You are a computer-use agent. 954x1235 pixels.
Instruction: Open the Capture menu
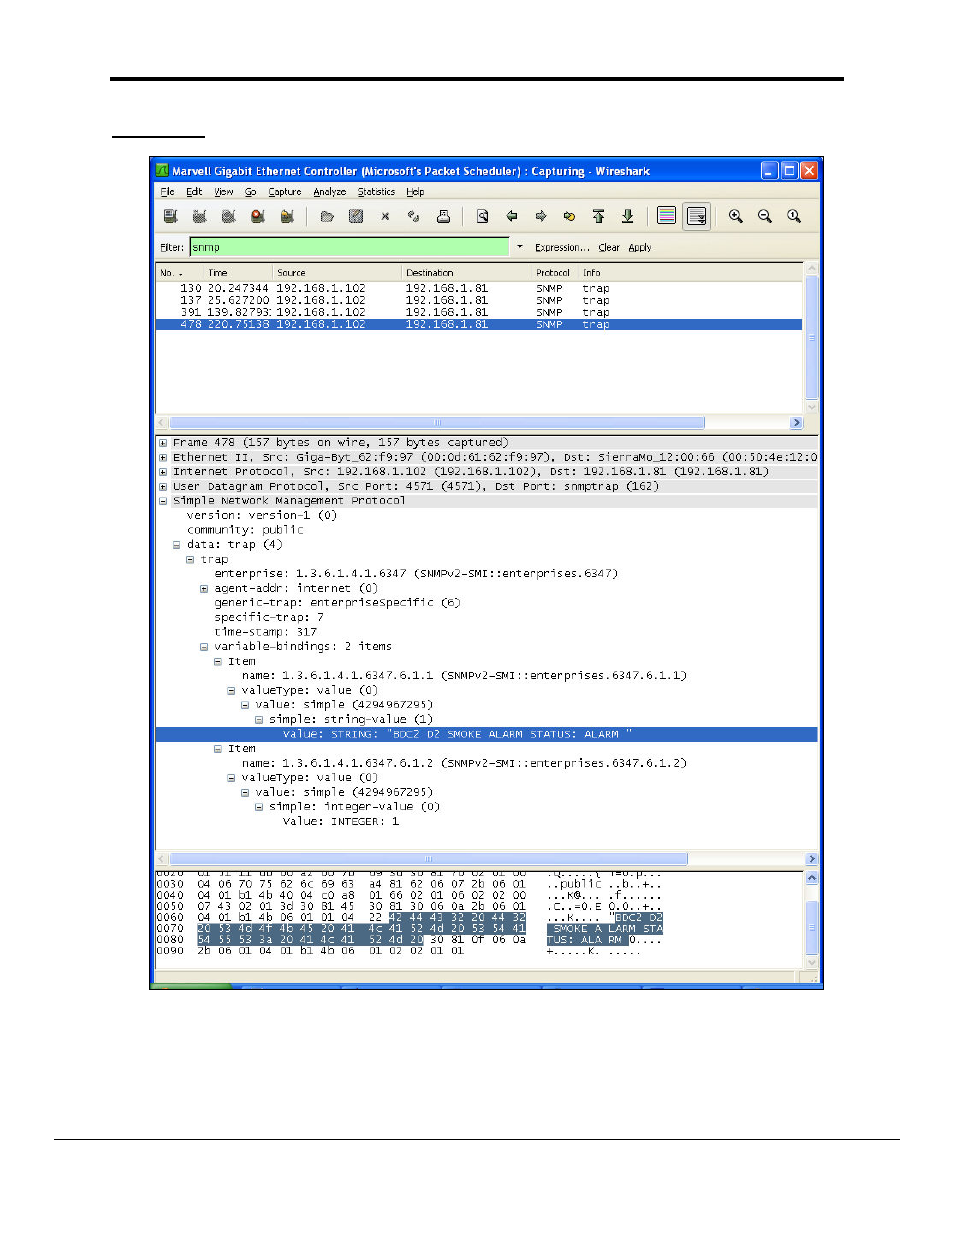pyautogui.click(x=285, y=192)
